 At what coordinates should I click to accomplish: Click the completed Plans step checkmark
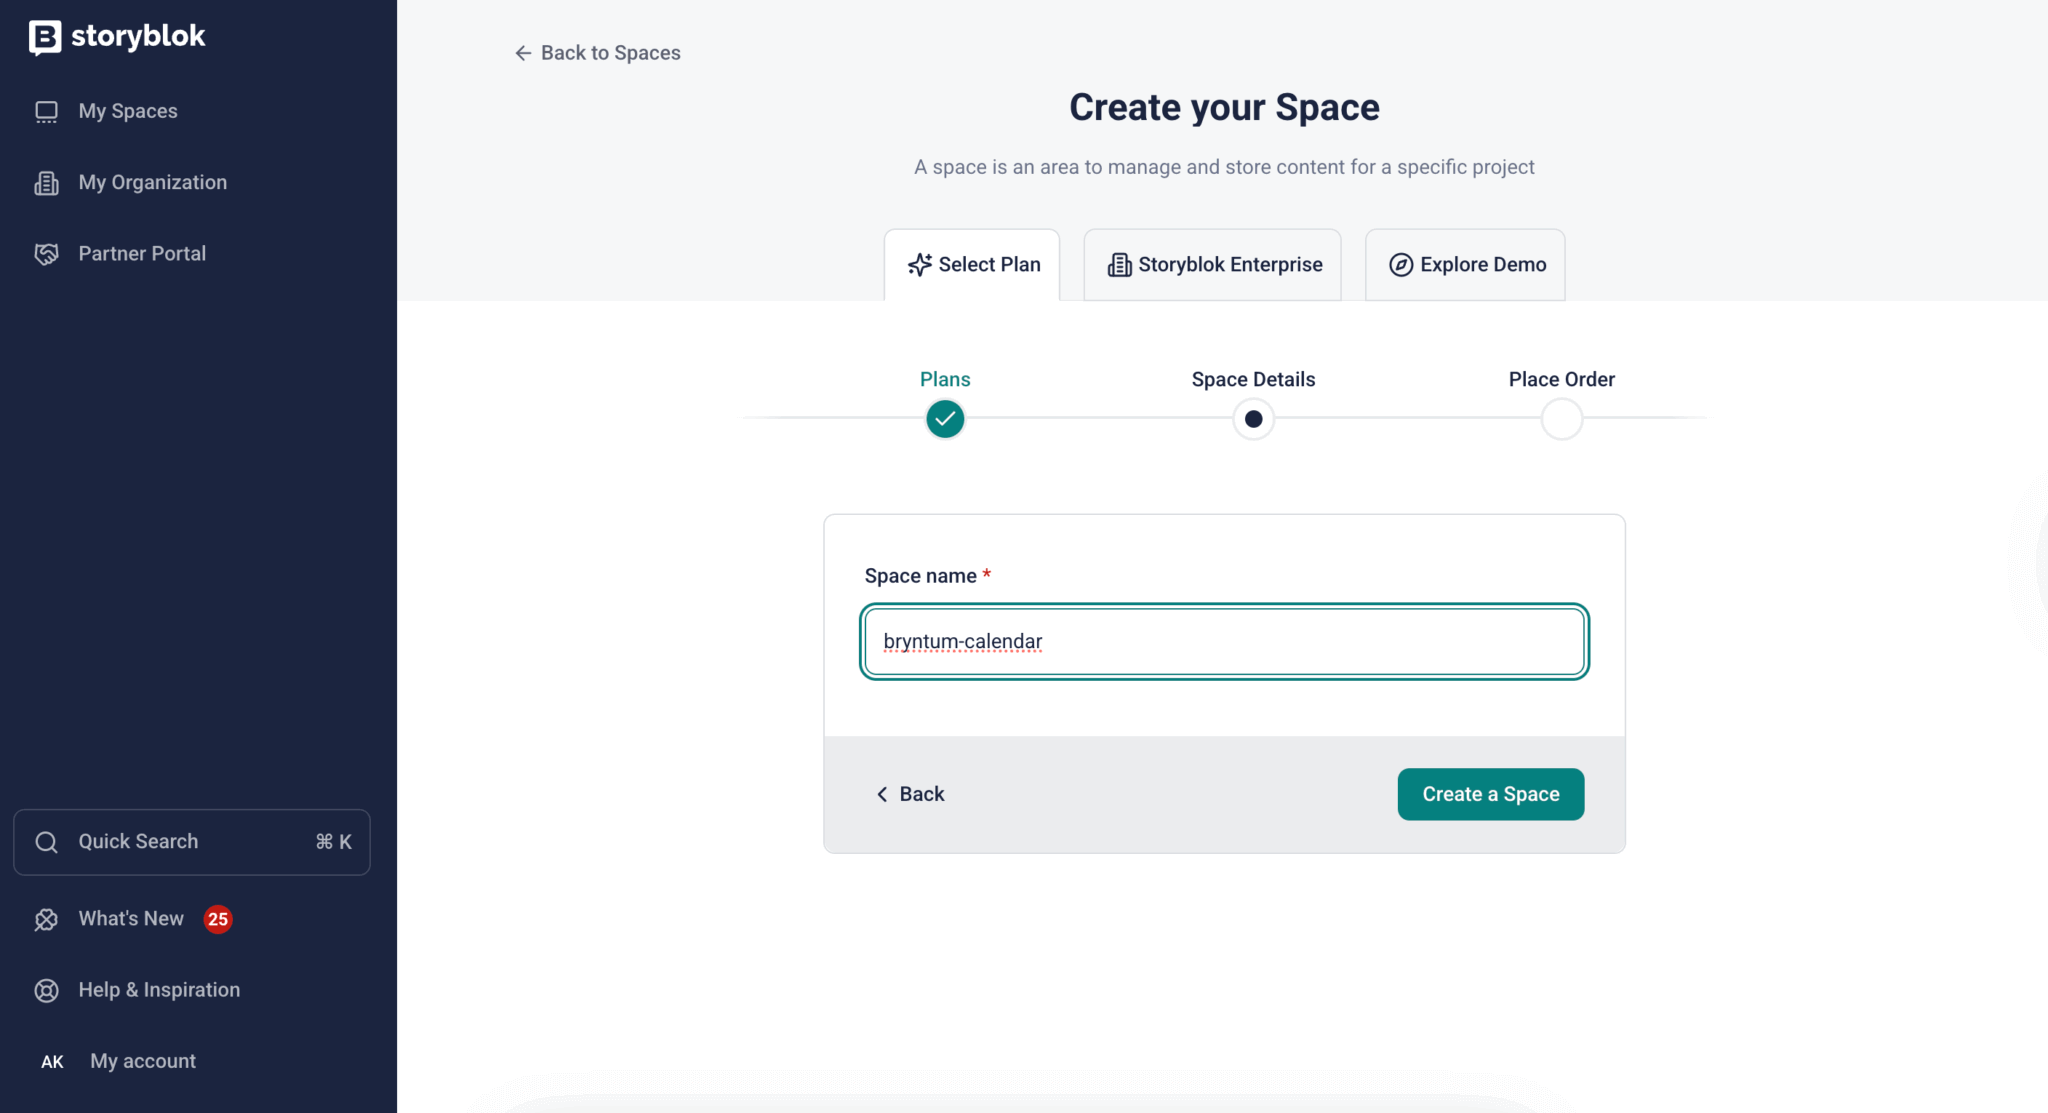[x=945, y=419]
